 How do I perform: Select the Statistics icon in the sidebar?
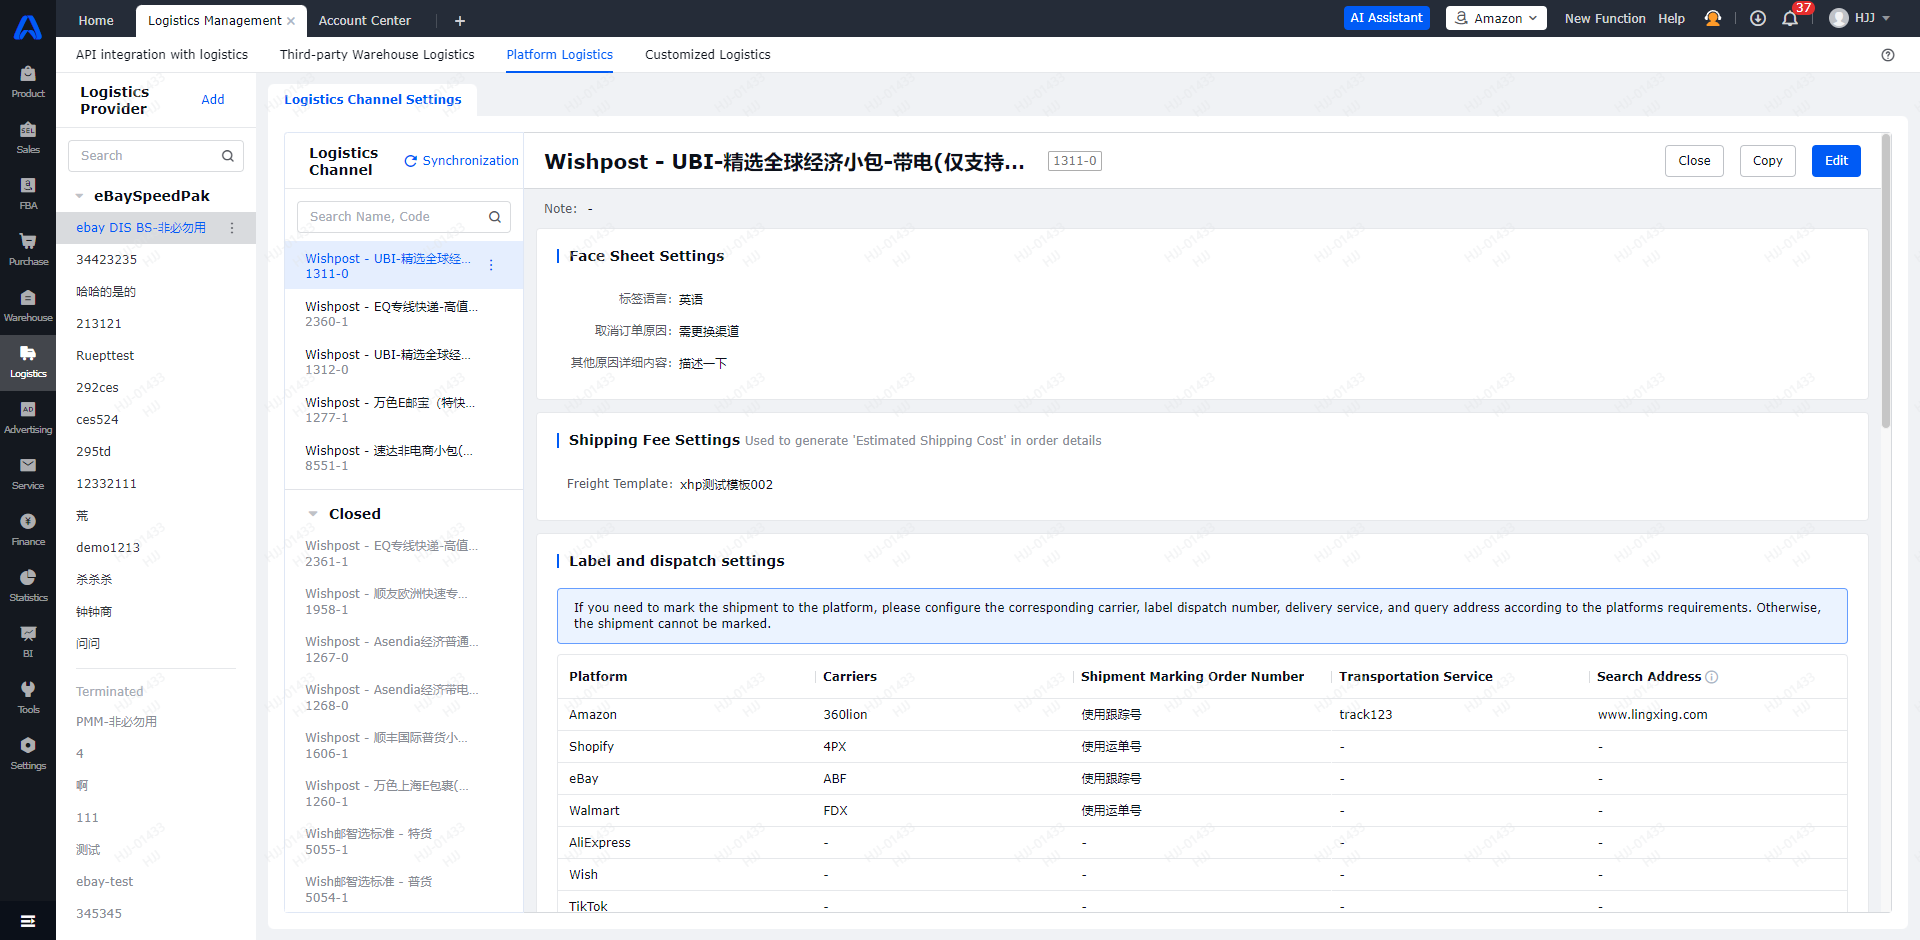[x=27, y=583]
